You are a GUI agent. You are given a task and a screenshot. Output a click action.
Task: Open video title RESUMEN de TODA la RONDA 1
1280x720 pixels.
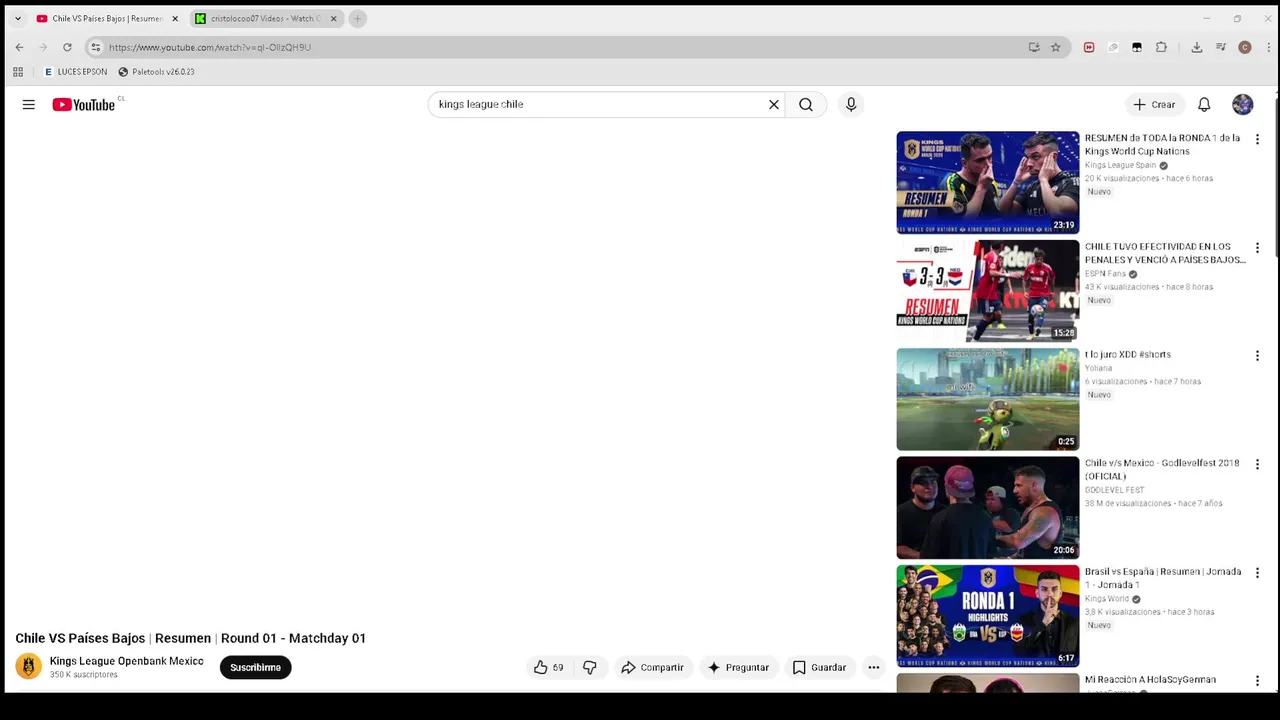pyautogui.click(x=1162, y=145)
